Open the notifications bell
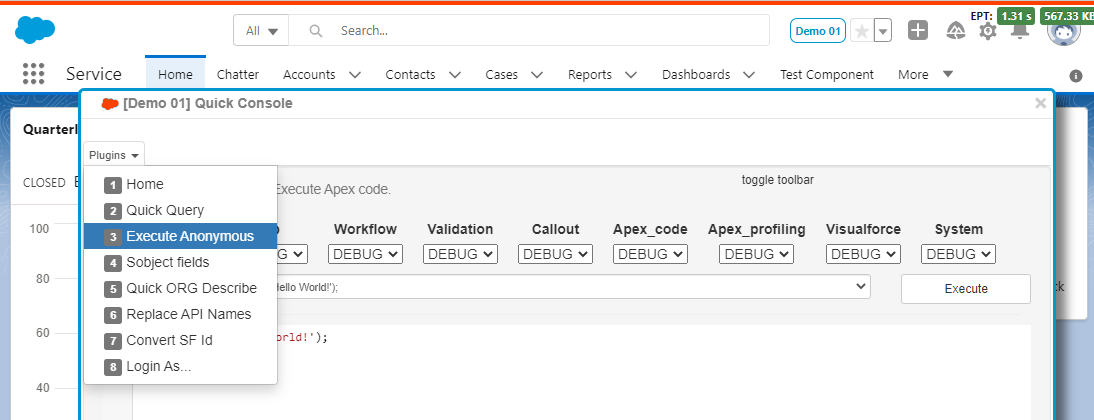The image size is (1094, 420). tap(1021, 32)
